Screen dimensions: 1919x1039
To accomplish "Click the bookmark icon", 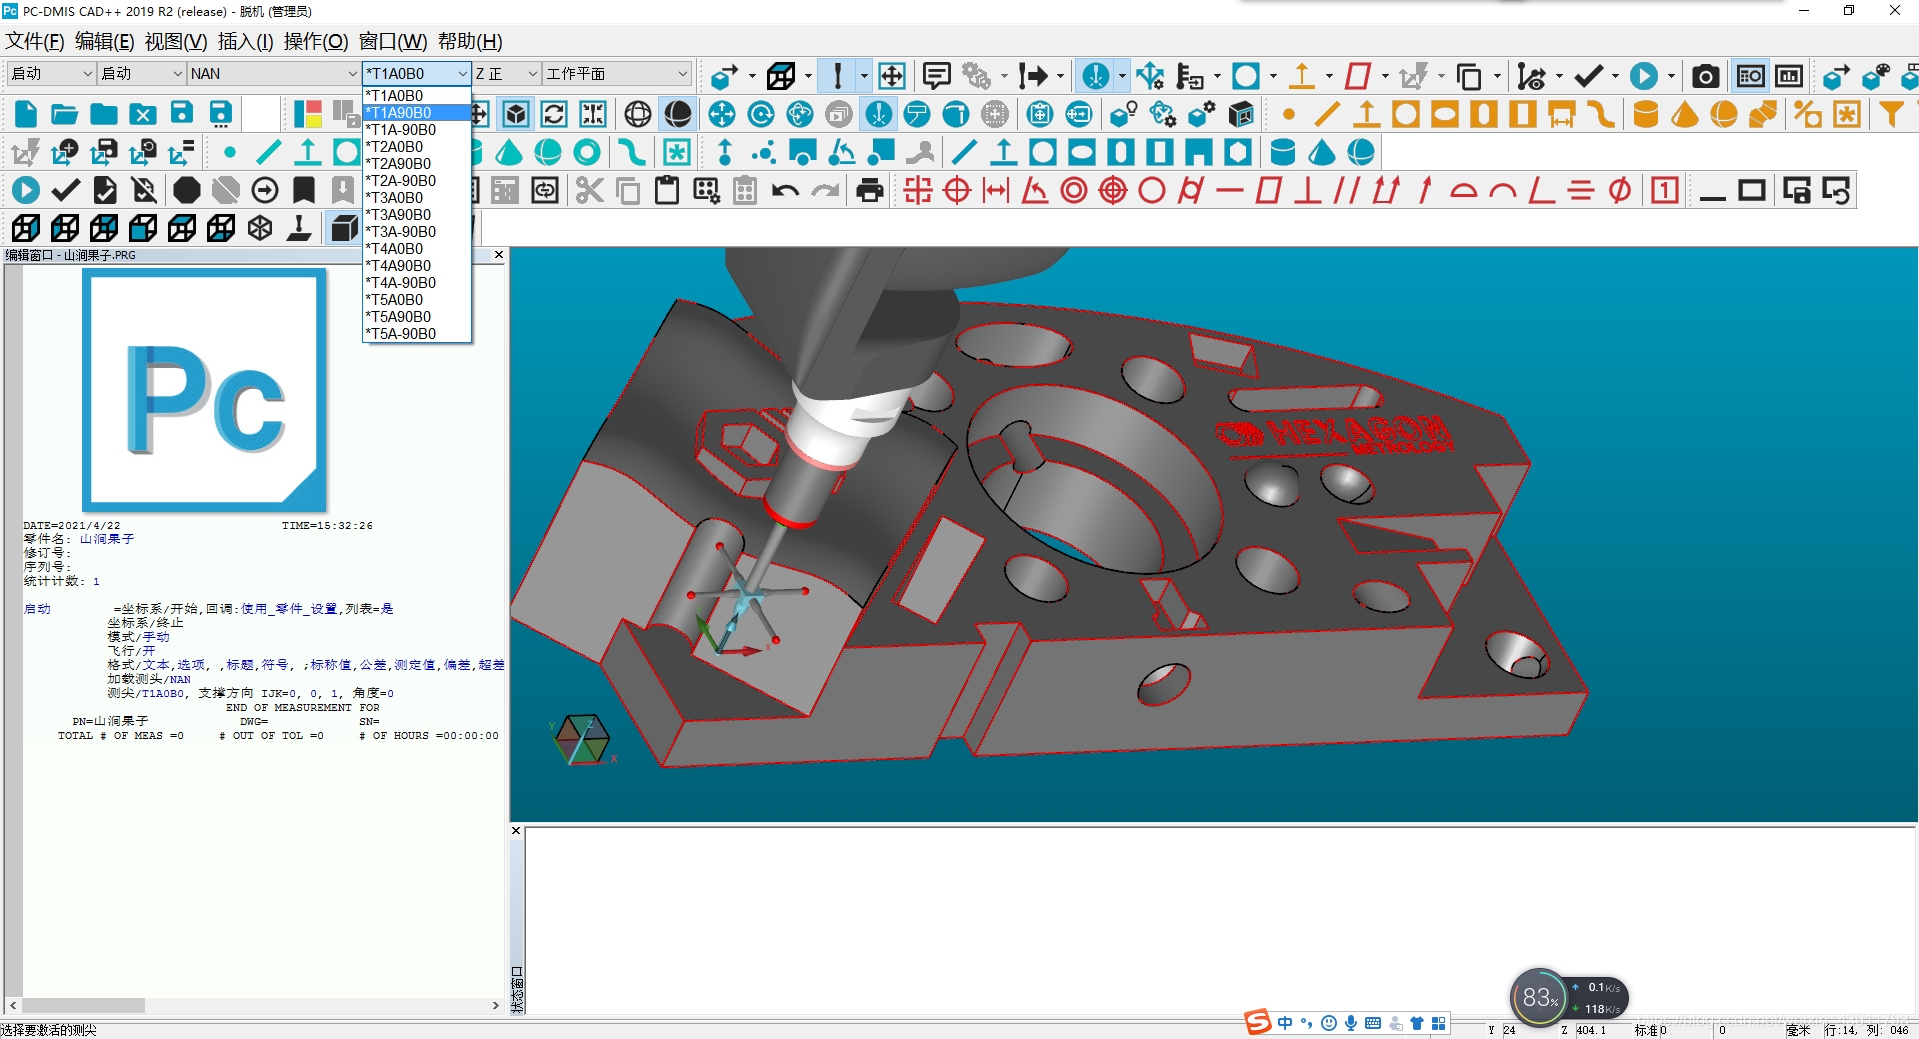I will pos(304,190).
